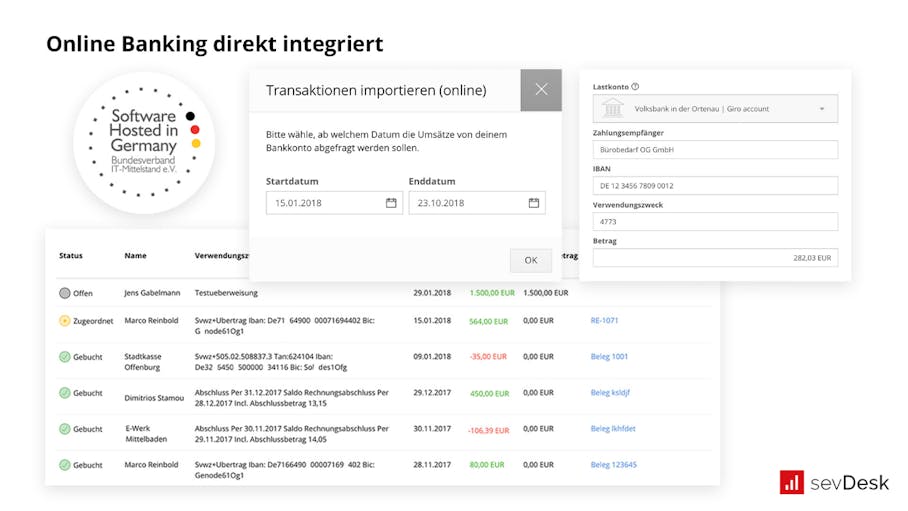This screenshot has width=908, height=511.
Task: Click Gebucht check icon for Stadtkasse Offenburg
Action: [x=65, y=357]
